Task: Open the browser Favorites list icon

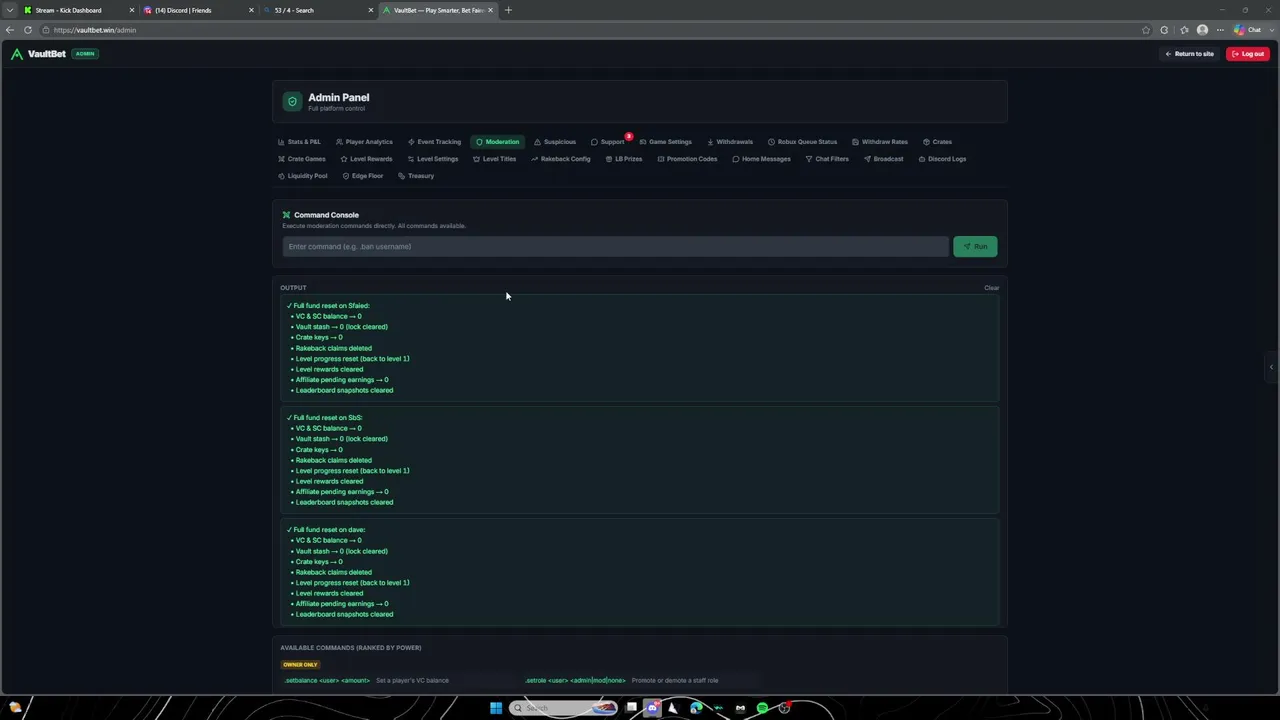Action: [1184, 30]
